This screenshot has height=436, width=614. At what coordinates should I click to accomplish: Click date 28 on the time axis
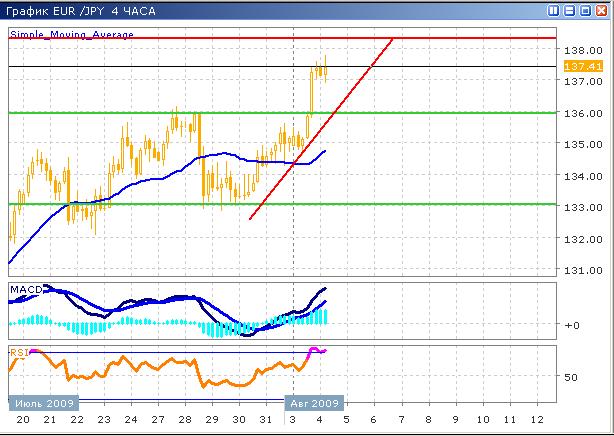(x=185, y=420)
